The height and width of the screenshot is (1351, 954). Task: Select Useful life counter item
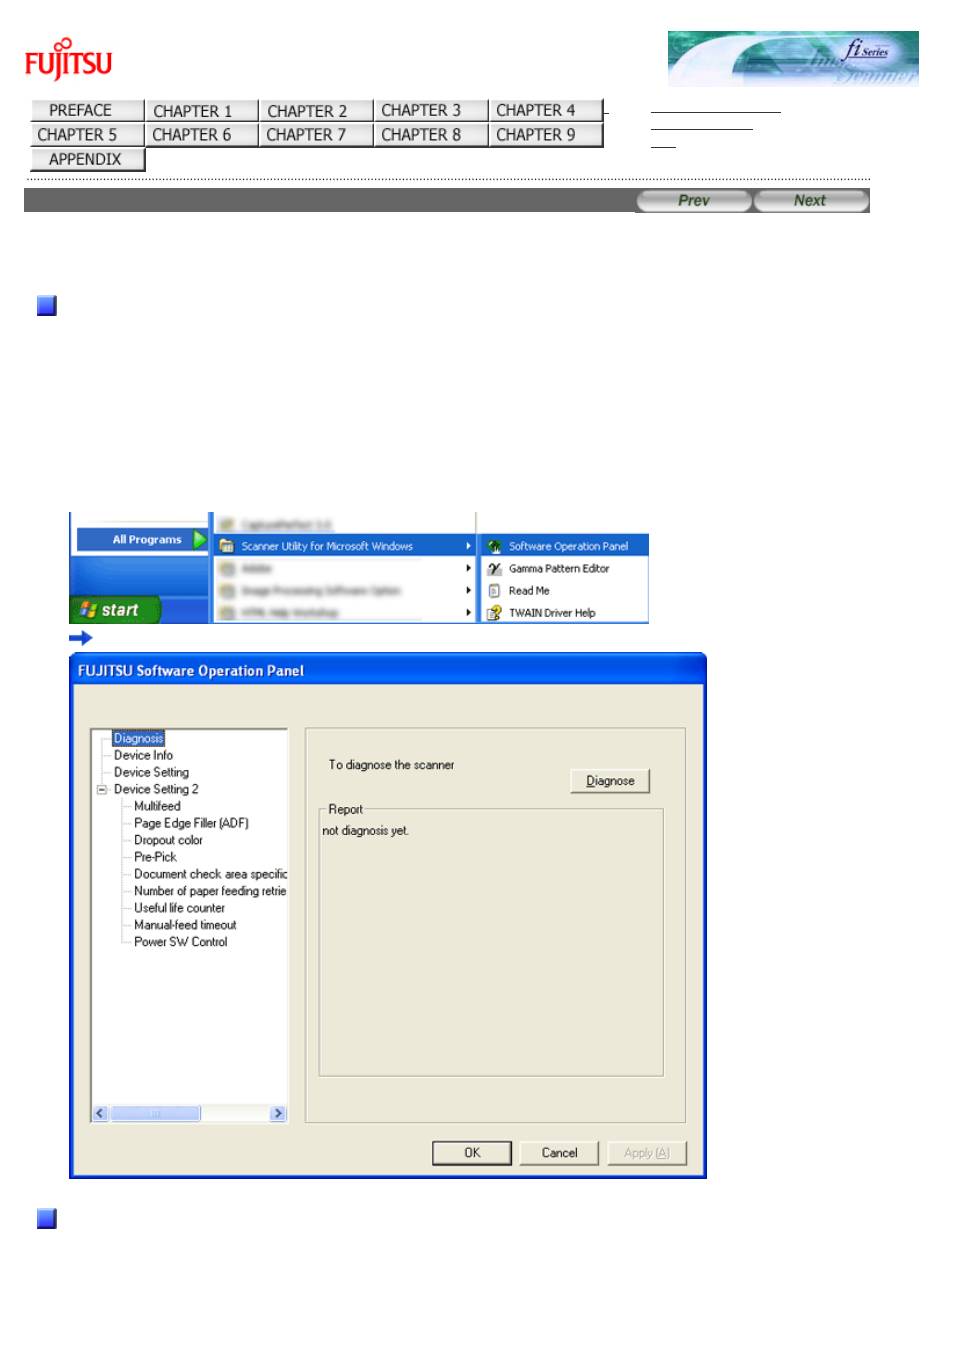(179, 908)
